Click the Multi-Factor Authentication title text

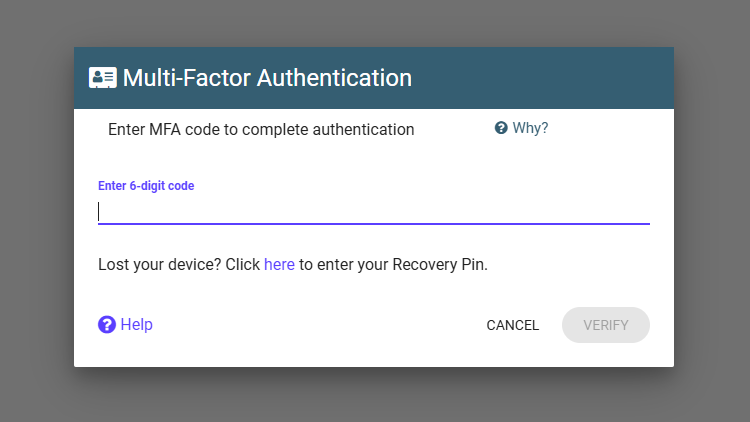267,78
